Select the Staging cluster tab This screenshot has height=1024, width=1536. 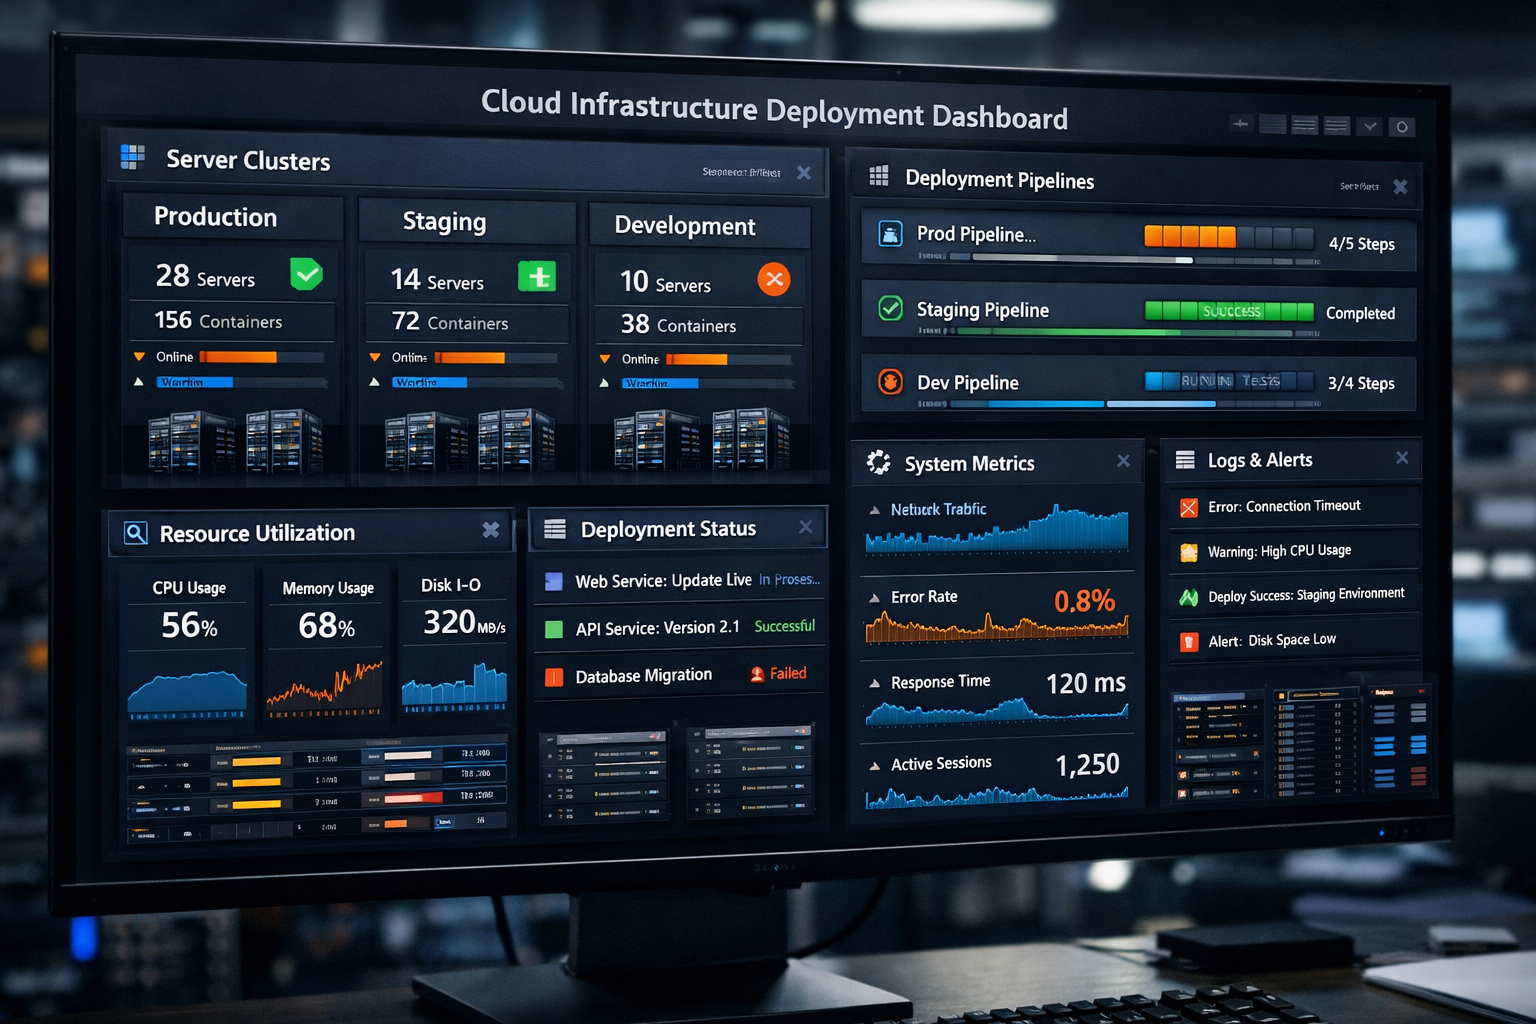click(x=467, y=221)
